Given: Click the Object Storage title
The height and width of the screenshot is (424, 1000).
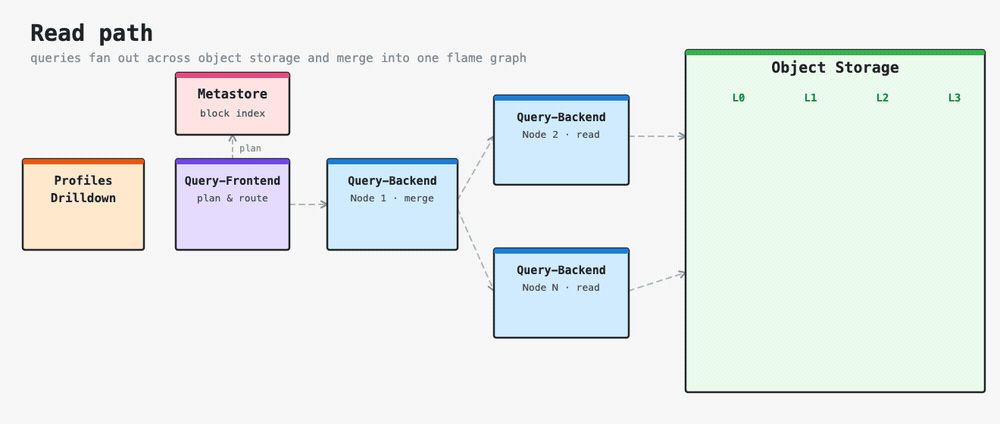Looking at the screenshot, I should point(835,68).
